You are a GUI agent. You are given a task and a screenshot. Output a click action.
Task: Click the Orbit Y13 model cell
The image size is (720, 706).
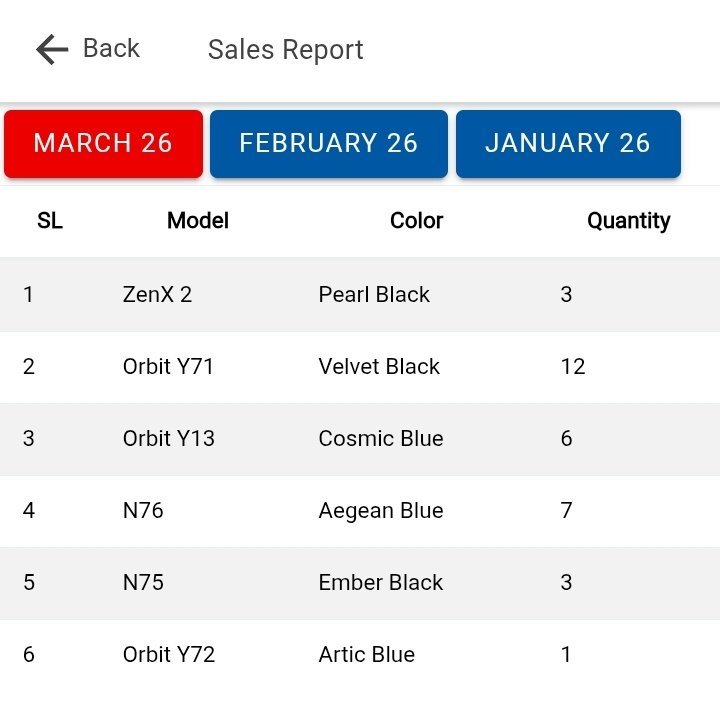pos(168,439)
